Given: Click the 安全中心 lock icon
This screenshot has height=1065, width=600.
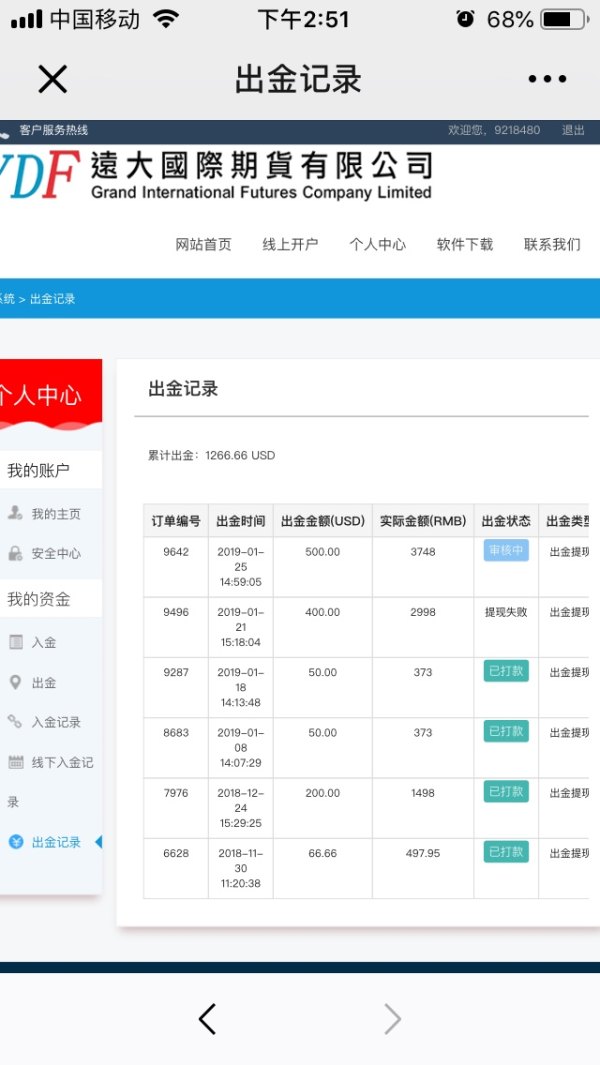Looking at the screenshot, I should pyautogui.click(x=15, y=553).
